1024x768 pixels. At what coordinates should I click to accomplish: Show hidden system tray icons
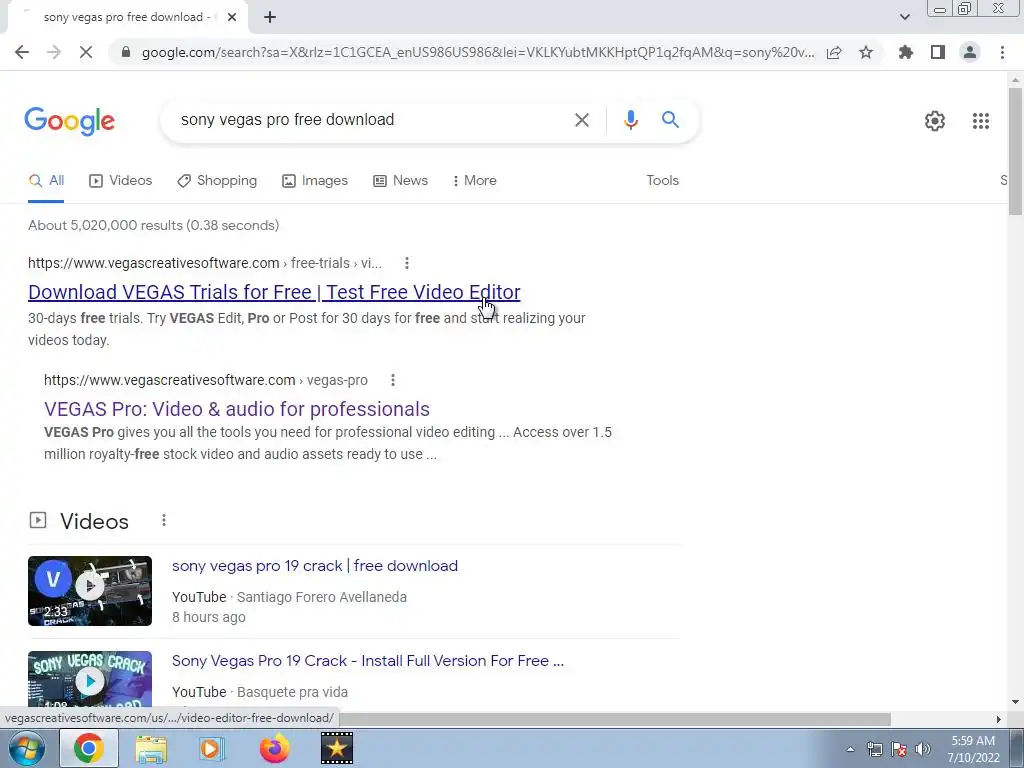[850, 750]
